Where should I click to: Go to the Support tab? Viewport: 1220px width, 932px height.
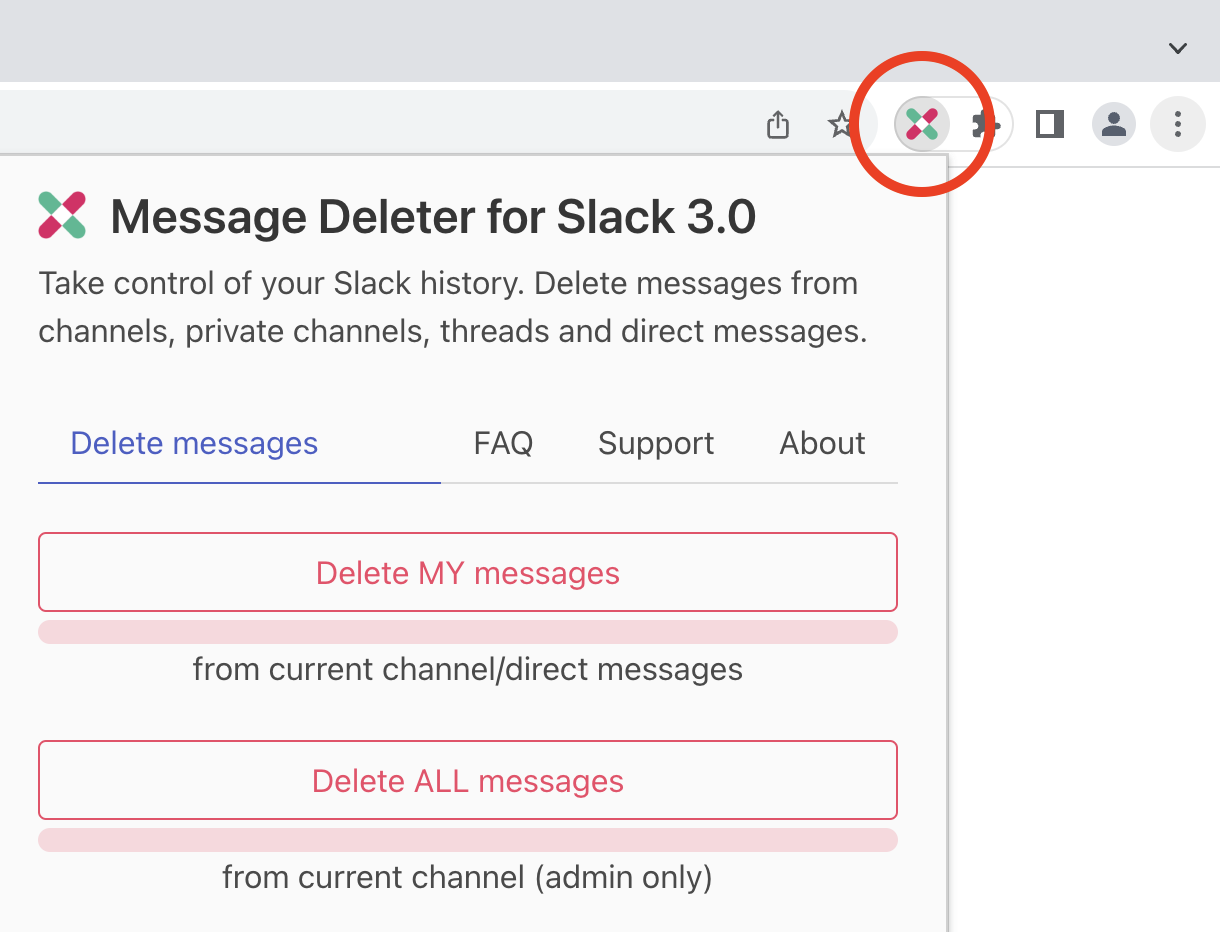click(x=656, y=443)
